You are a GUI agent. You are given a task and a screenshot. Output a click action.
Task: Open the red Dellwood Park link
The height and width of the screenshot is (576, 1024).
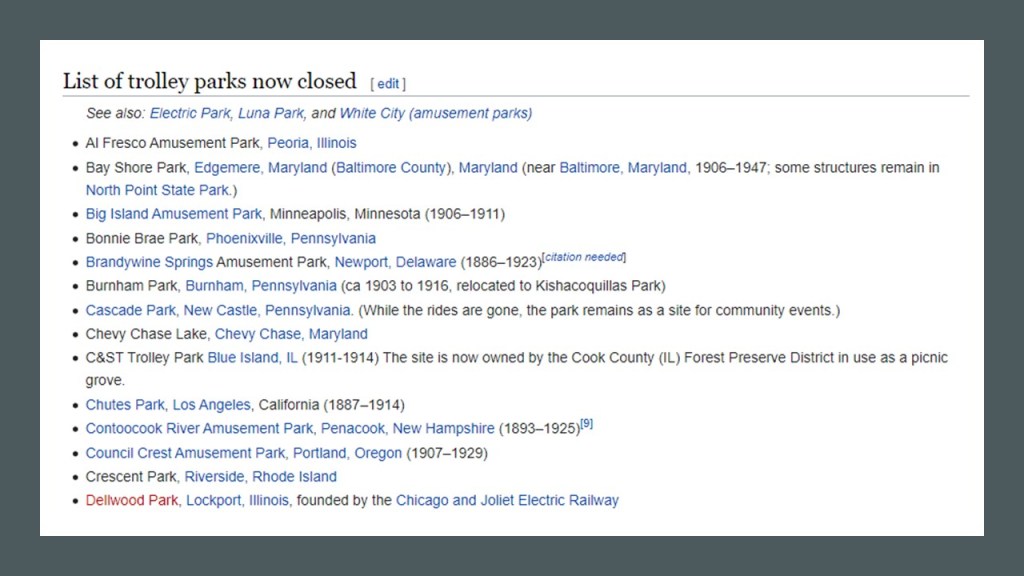coord(131,500)
